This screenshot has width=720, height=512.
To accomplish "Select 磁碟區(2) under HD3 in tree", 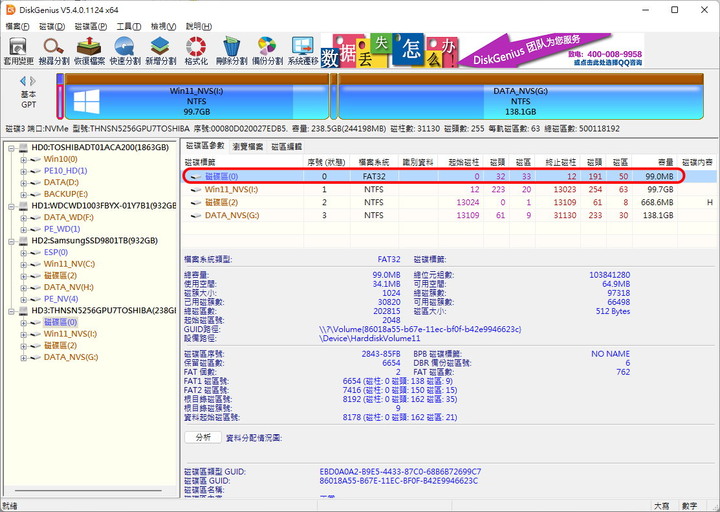I will pos(60,345).
